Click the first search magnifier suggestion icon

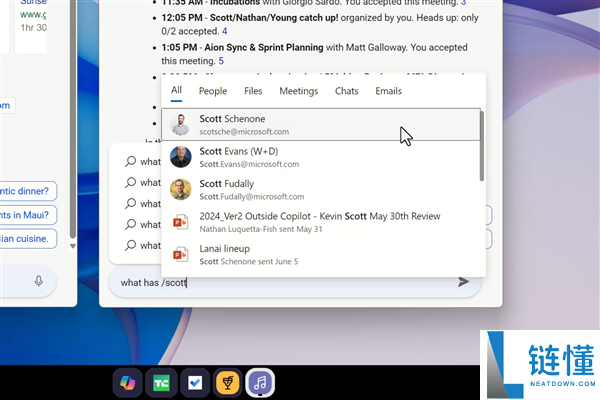tap(130, 161)
